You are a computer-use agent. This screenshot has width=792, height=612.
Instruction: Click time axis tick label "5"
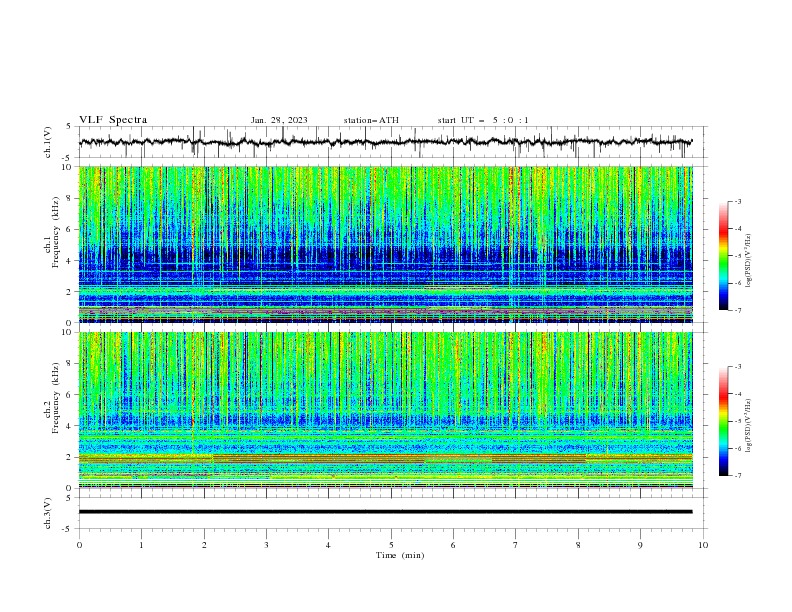click(x=391, y=545)
